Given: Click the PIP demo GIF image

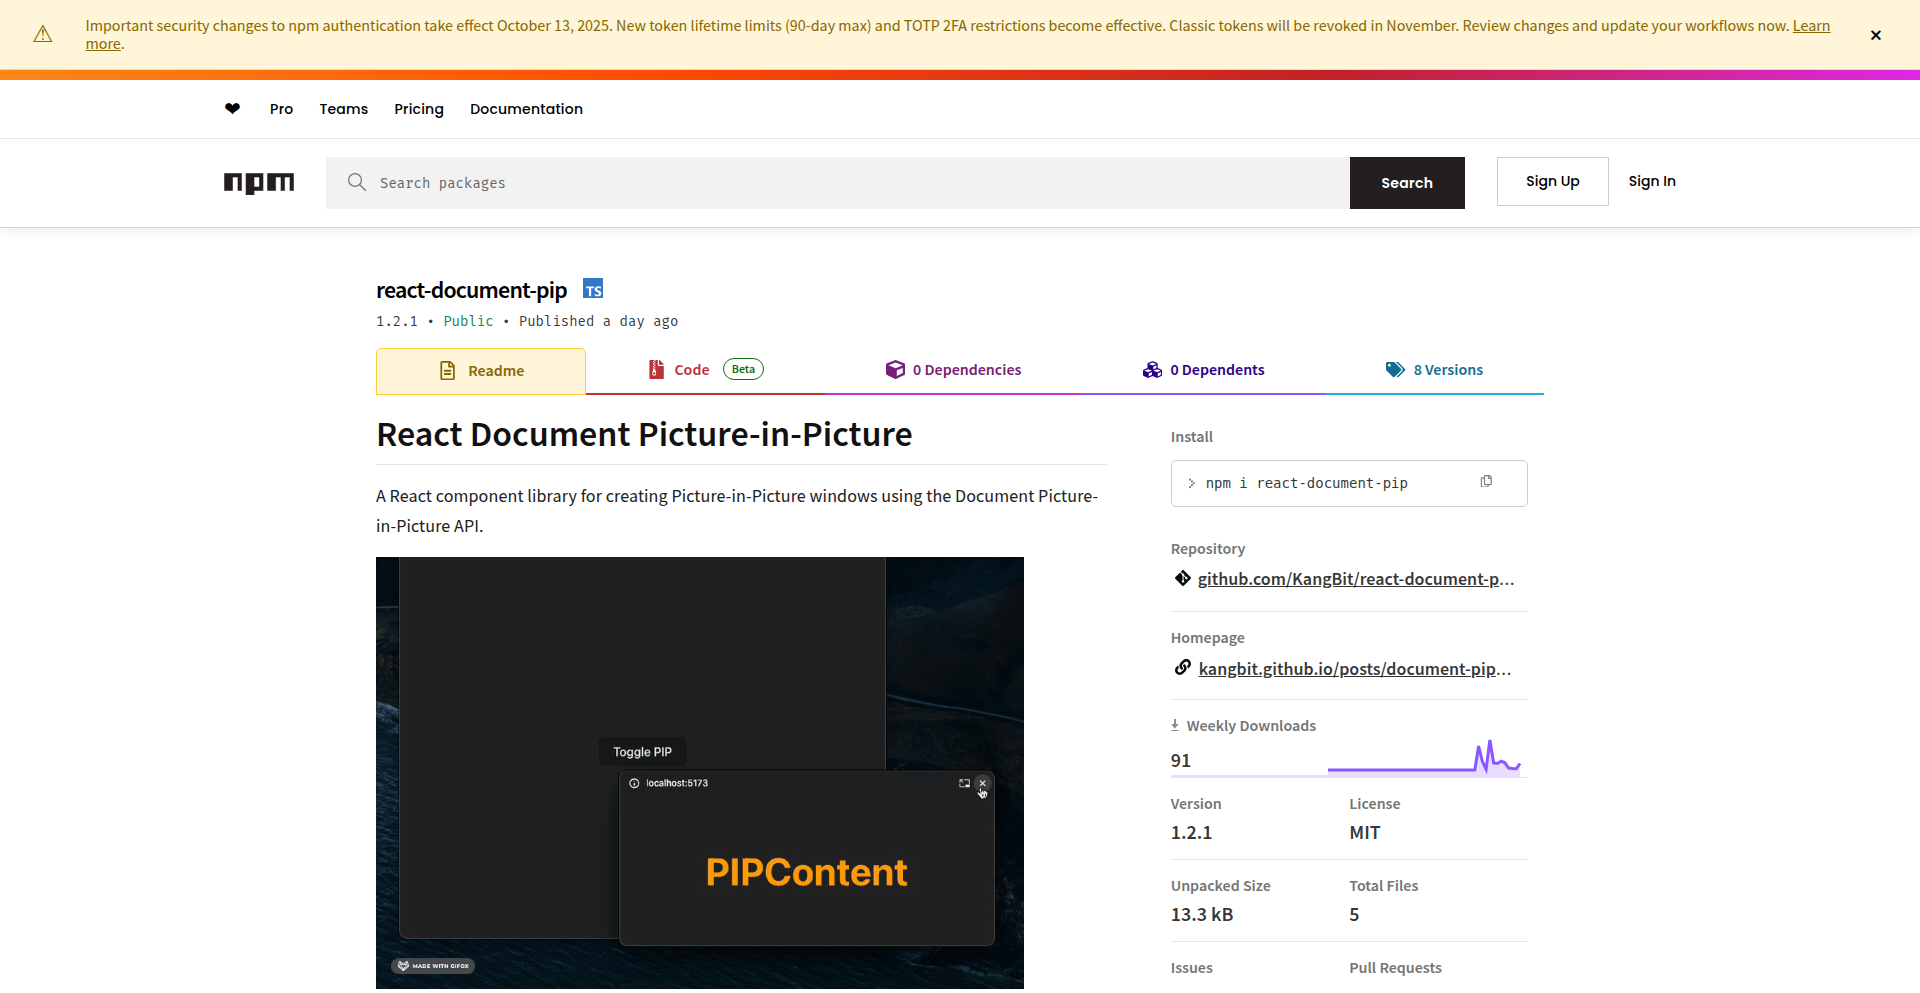Looking at the screenshot, I should [x=700, y=772].
